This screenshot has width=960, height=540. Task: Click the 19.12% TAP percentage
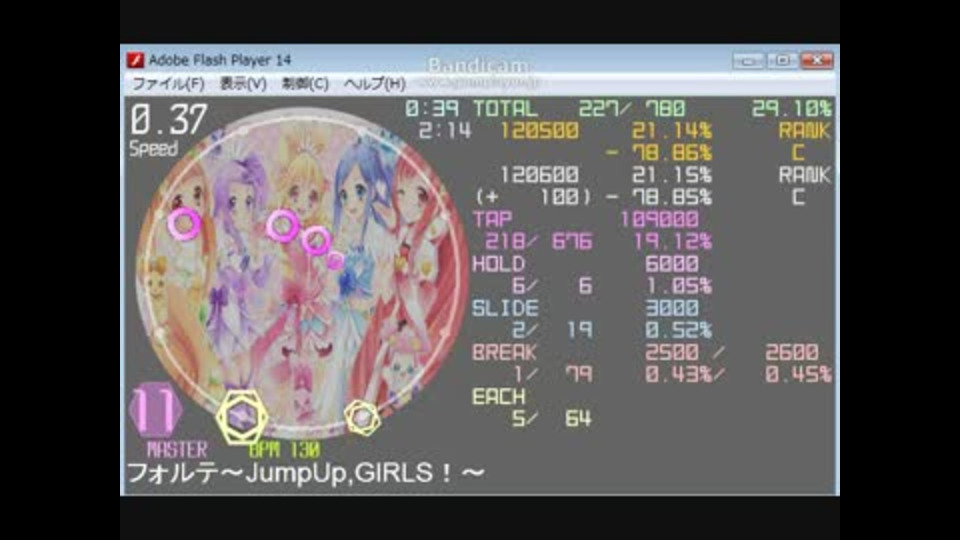[672, 241]
